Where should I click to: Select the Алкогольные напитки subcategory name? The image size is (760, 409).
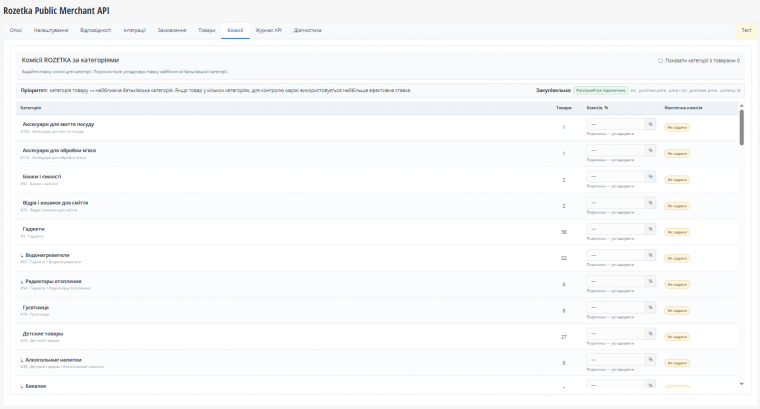tap(53, 360)
